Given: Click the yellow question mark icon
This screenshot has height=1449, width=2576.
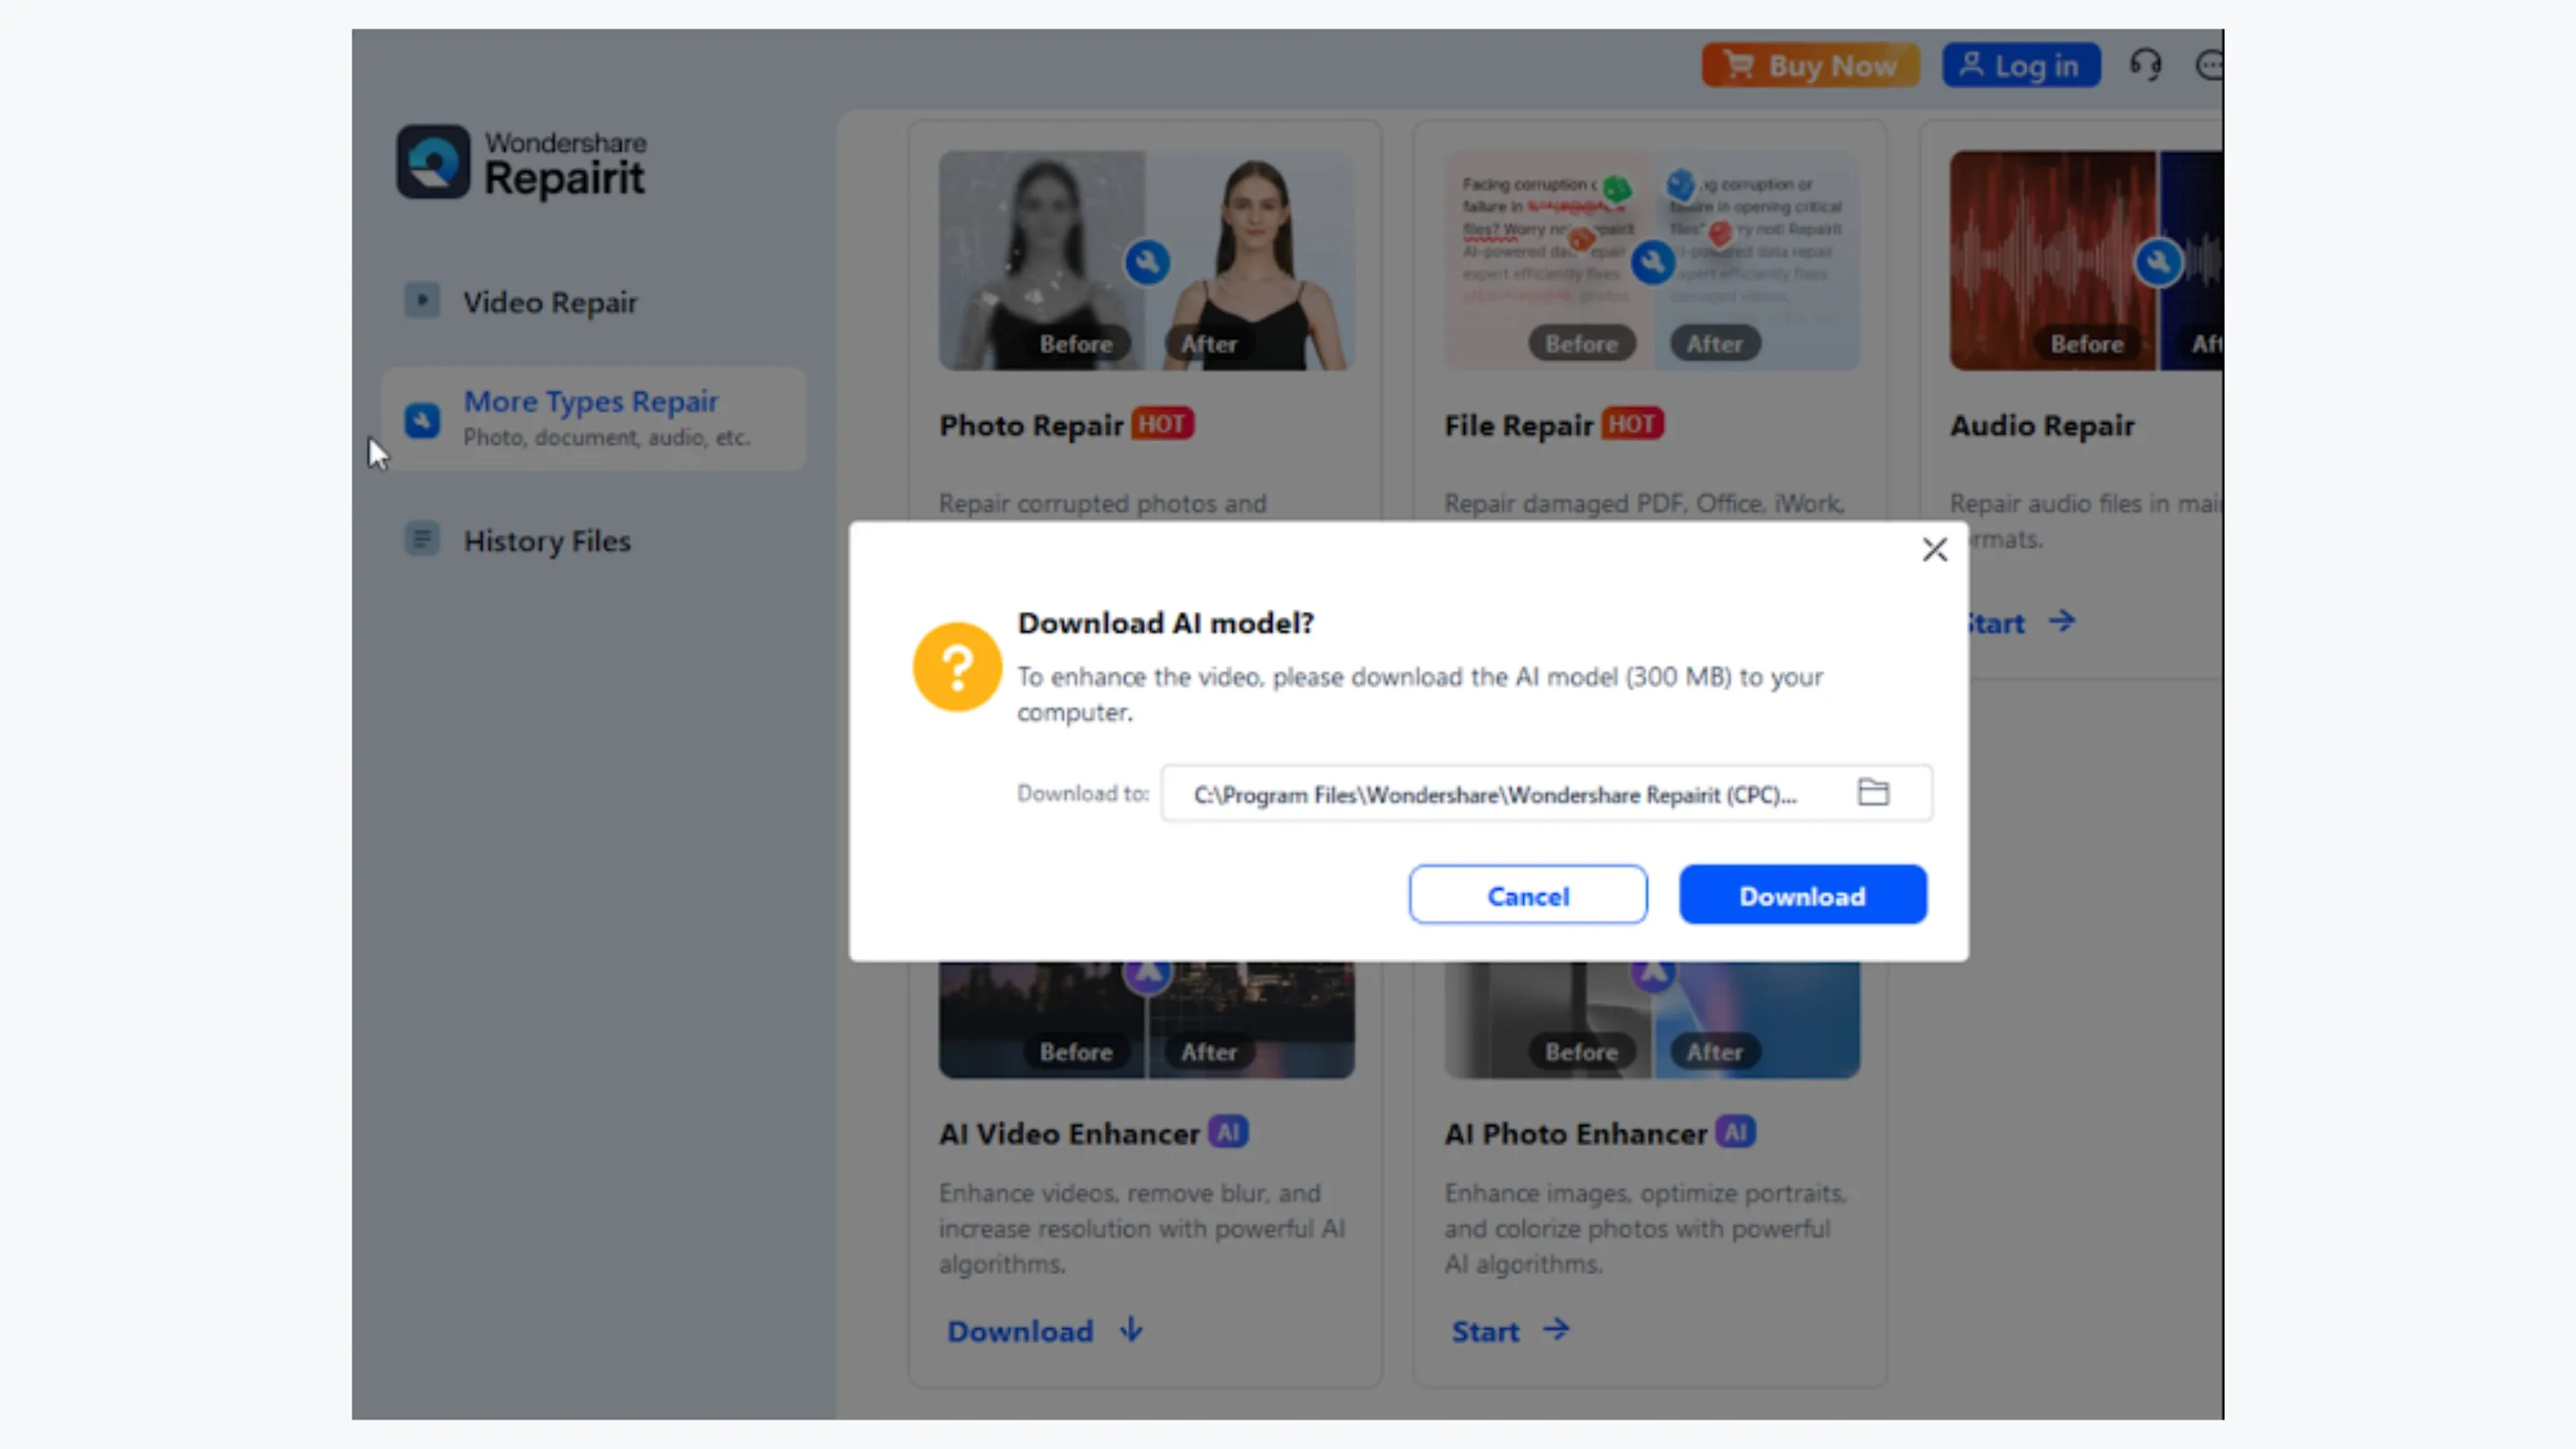Looking at the screenshot, I should coord(957,667).
